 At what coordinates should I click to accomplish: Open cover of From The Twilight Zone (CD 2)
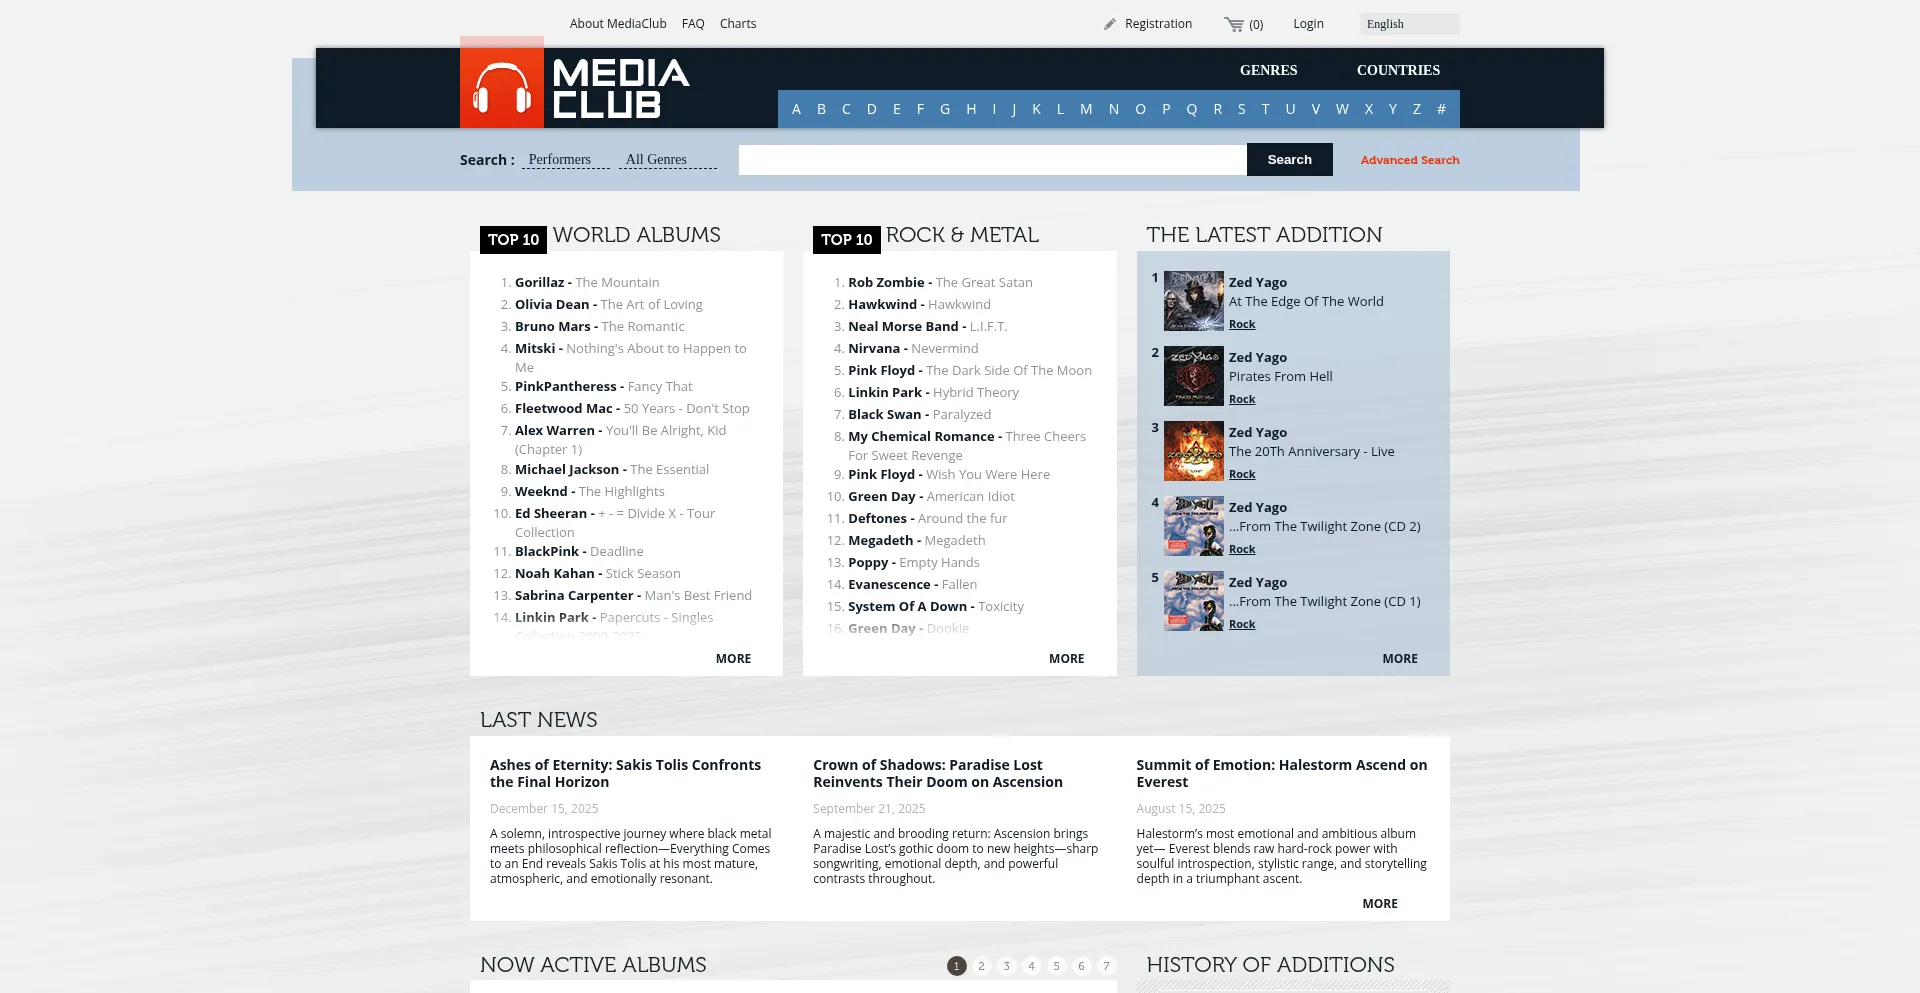click(x=1194, y=526)
